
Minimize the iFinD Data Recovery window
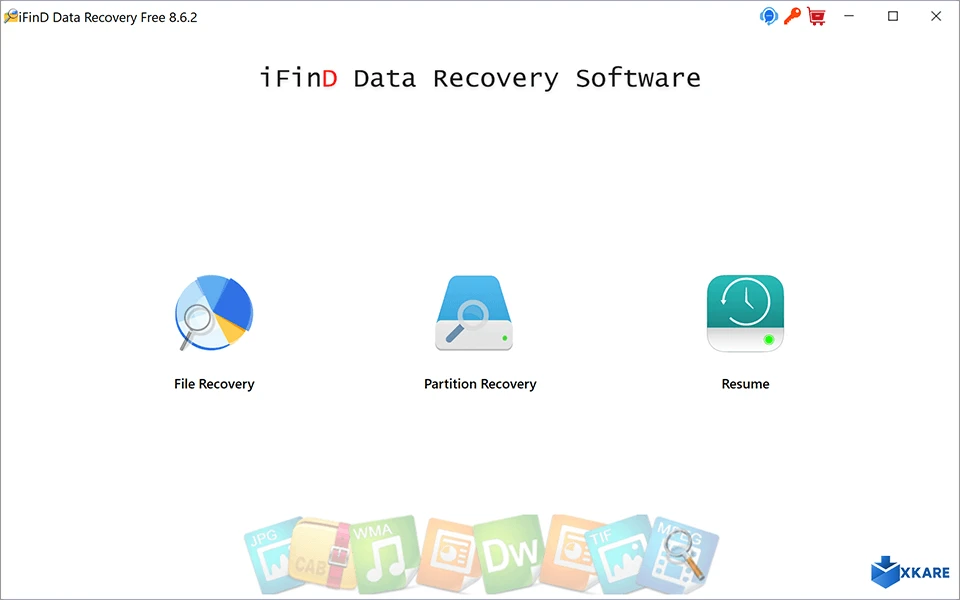coord(849,16)
